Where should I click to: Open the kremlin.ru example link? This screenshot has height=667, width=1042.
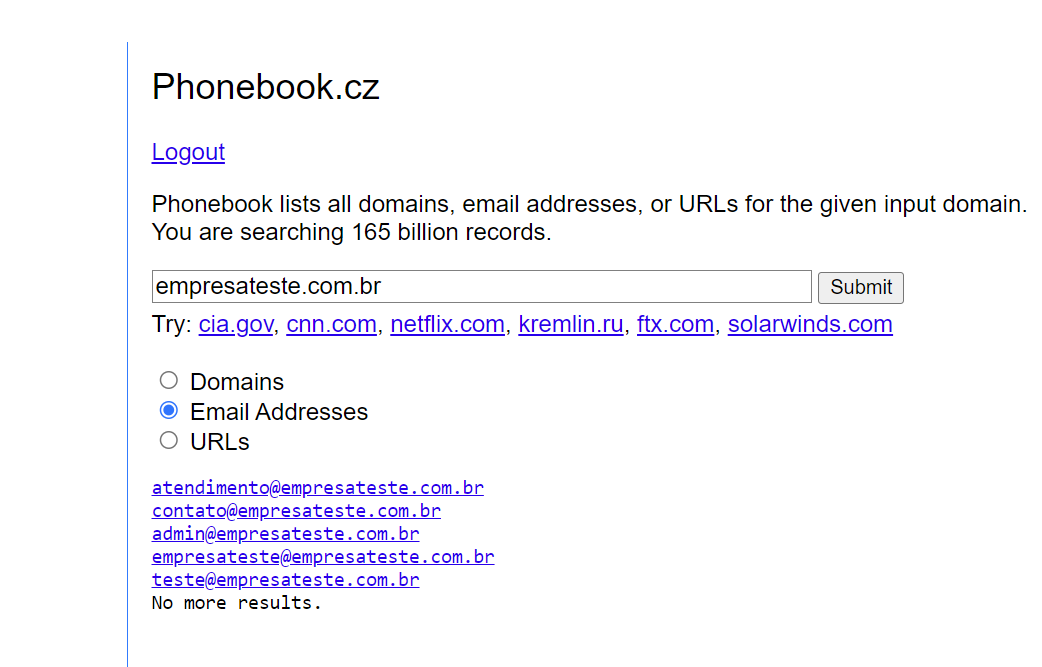click(570, 324)
